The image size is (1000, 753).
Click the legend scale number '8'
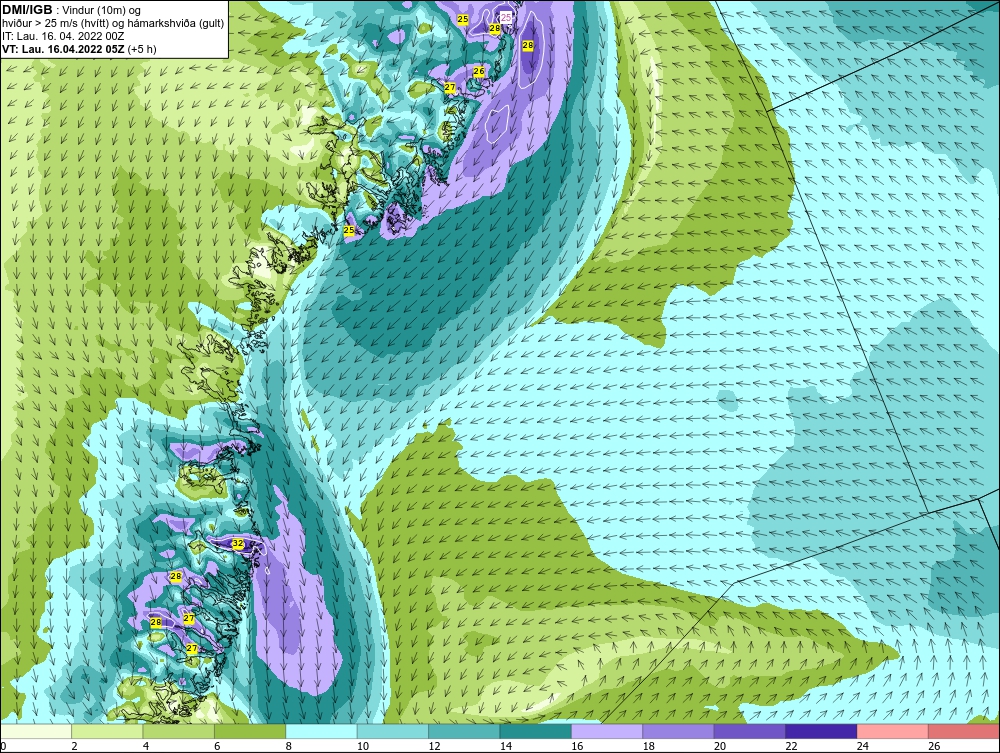click(289, 746)
